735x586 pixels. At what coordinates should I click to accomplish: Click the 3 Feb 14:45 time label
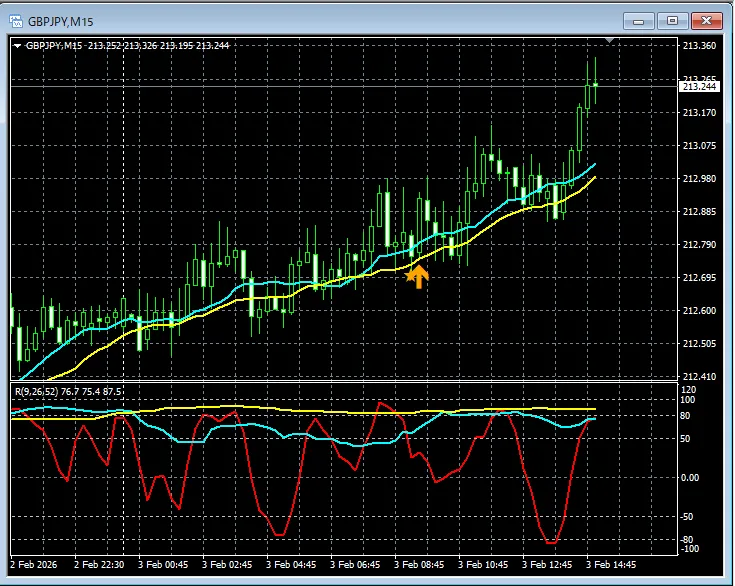click(610, 565)
